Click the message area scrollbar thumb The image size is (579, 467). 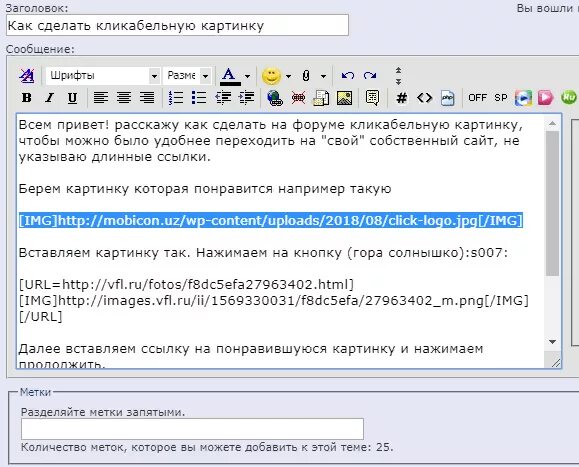tap(552, 203)
